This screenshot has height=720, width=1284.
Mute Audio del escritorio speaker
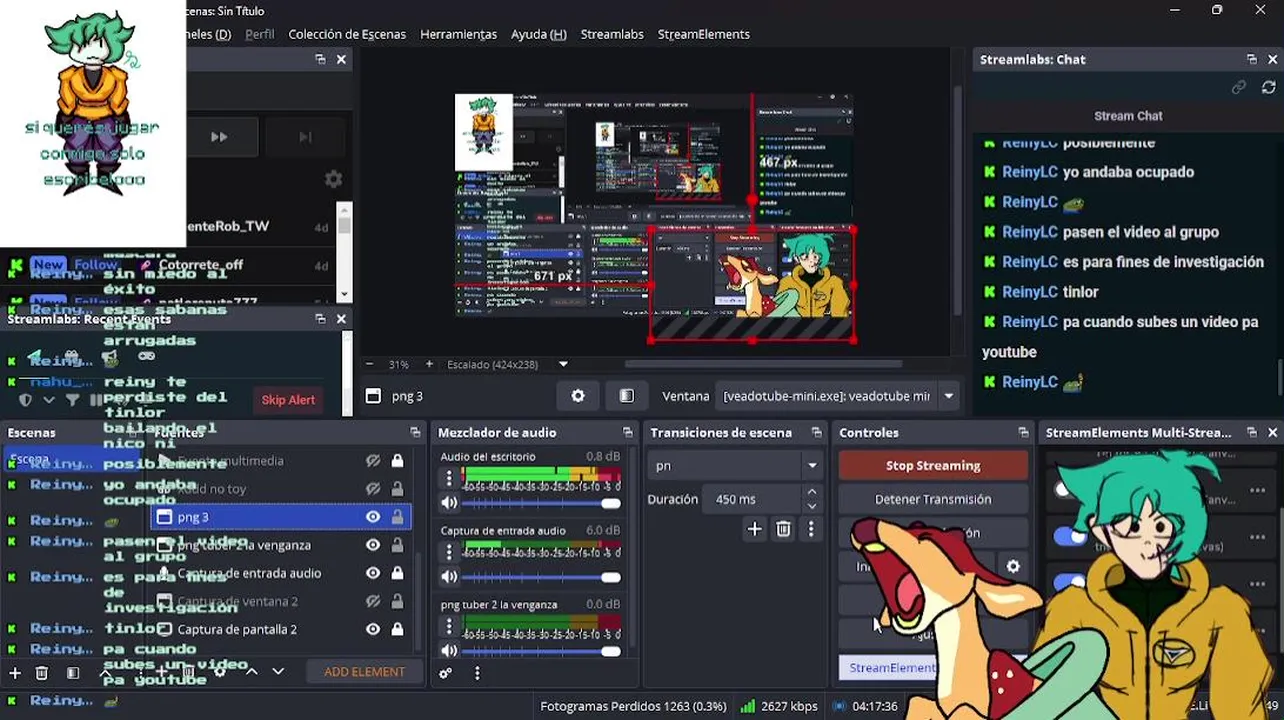pyautogui.click(x=449, y=503)
